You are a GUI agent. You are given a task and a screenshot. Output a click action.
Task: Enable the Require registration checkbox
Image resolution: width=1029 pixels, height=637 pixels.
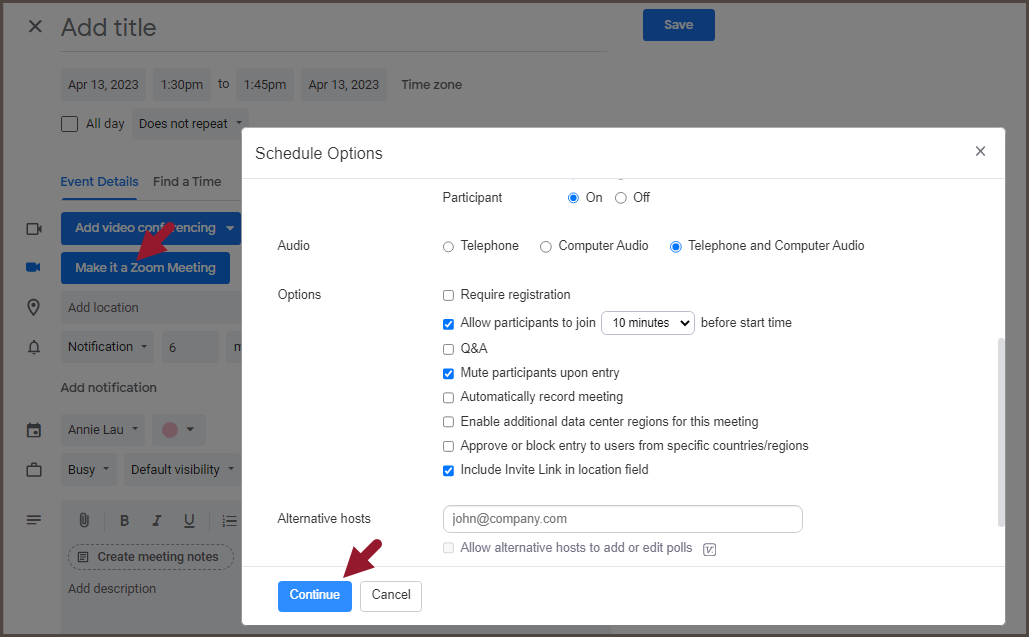pyautogui.click(x=448, y=295)
